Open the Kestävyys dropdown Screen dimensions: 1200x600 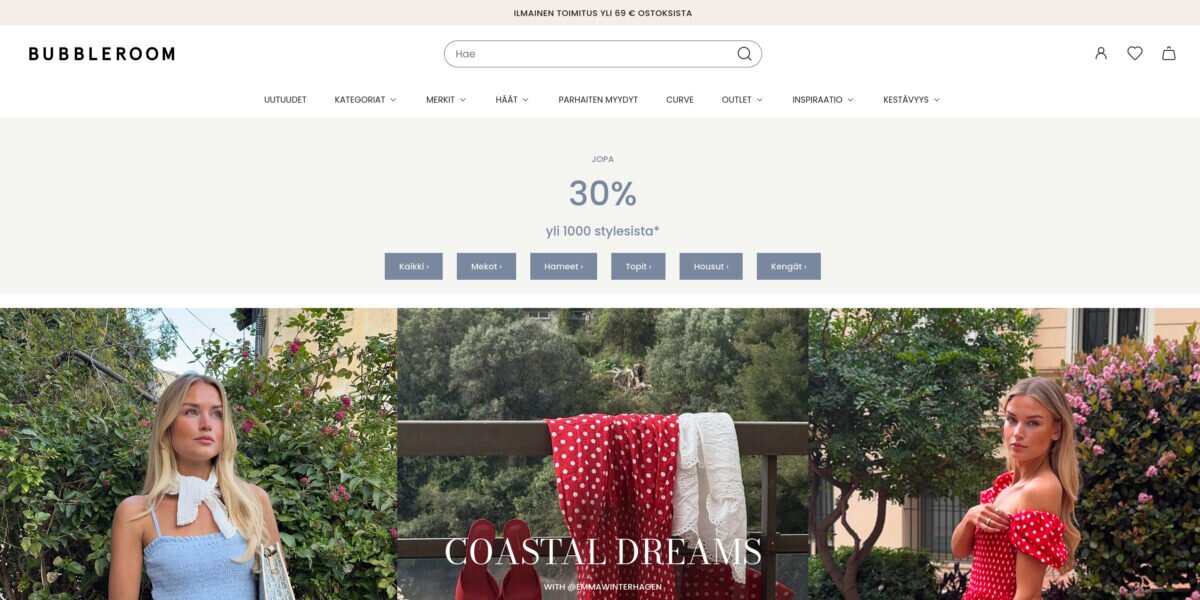[911, 100]
